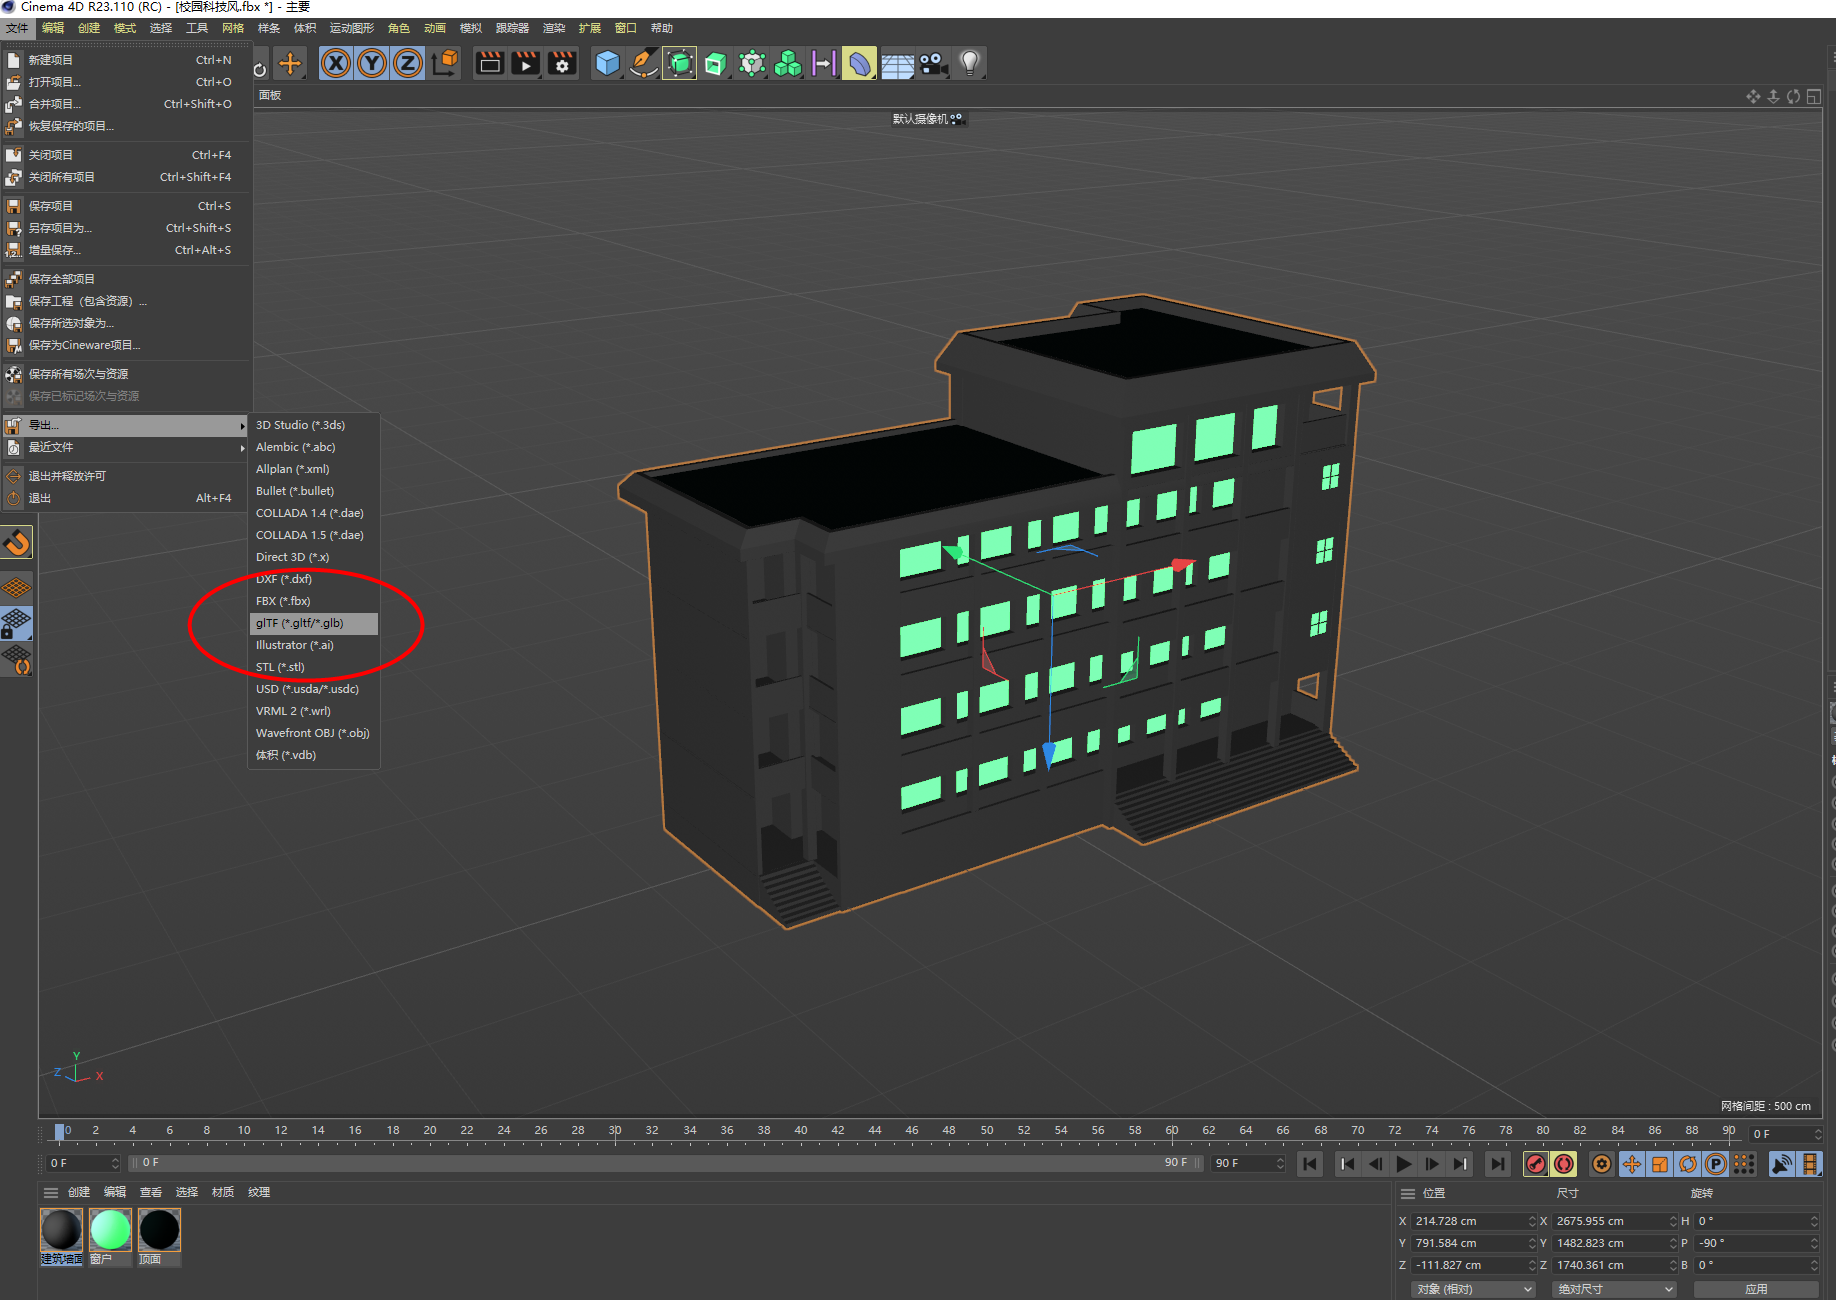Click the camera object icon
The image size is (1836, 1300).
[933, 64]
